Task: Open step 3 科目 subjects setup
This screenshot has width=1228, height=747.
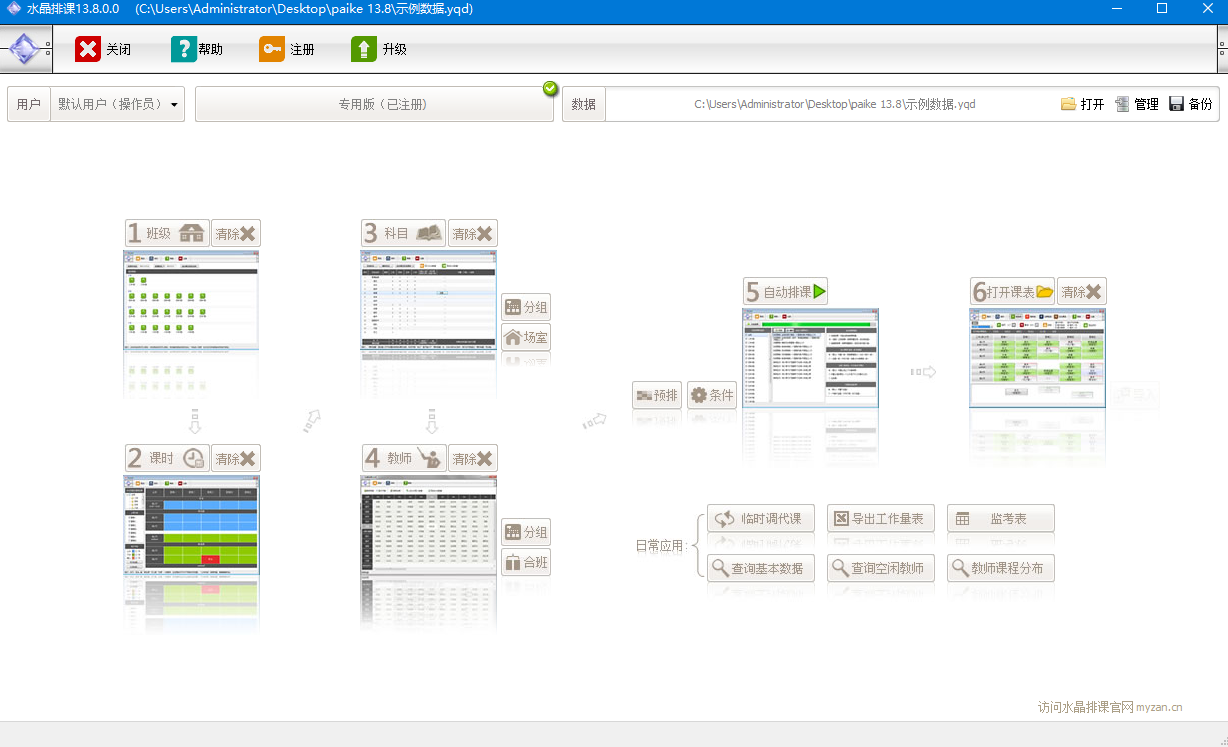Action: [403, 234]
